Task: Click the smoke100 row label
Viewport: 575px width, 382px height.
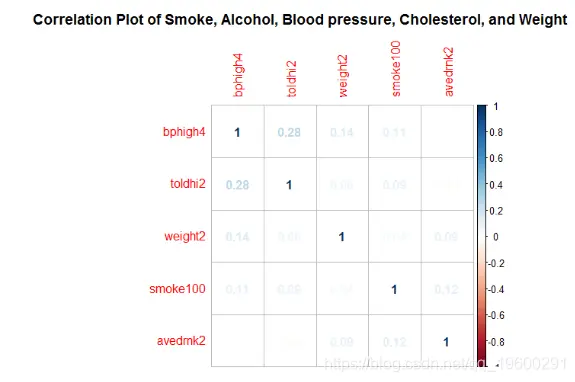Action: pyautogui.click(x=177, y=289)
